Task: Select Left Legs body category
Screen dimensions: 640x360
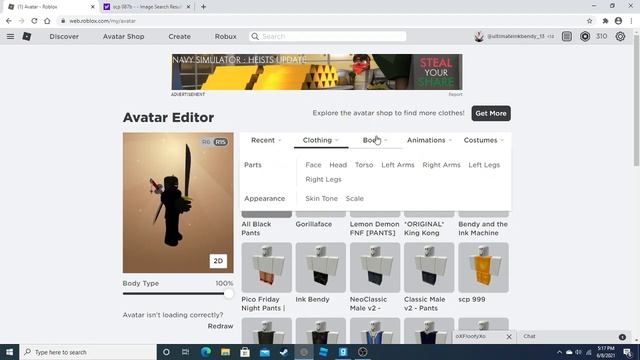Action: click(484, 165)
